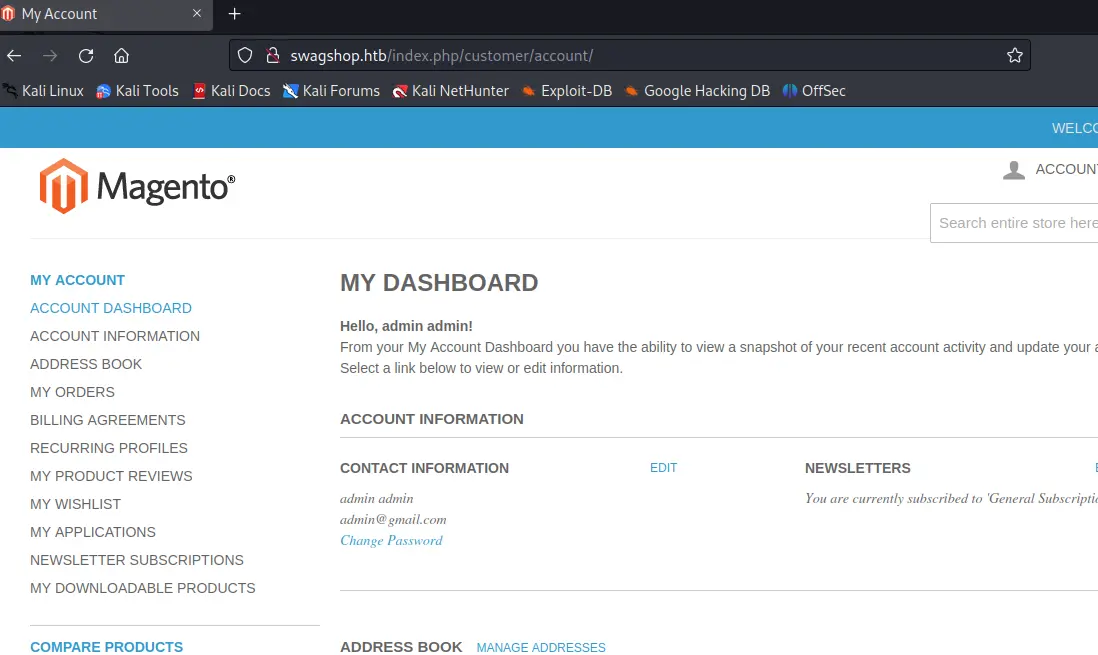The width and height of the screenshot is (1098, 655).
Task: Click the Contact Information heading
Action: pos(424,468)
